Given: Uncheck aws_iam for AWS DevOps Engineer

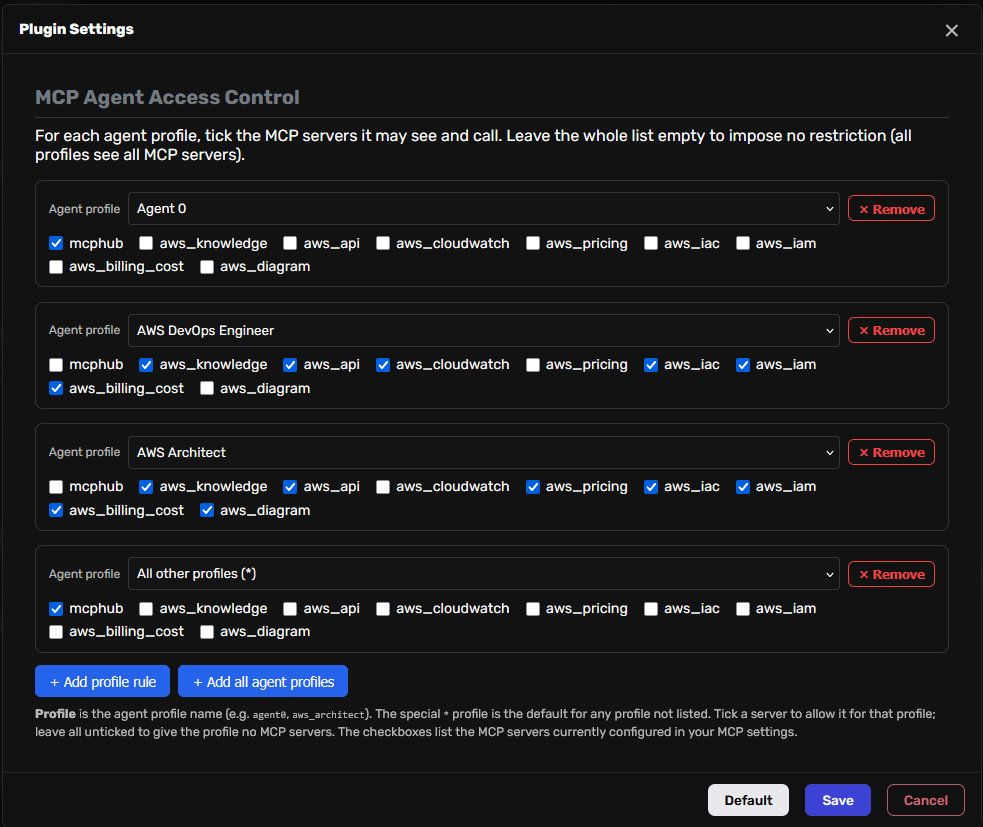Looking at the screenshot, I should [742, 365].
